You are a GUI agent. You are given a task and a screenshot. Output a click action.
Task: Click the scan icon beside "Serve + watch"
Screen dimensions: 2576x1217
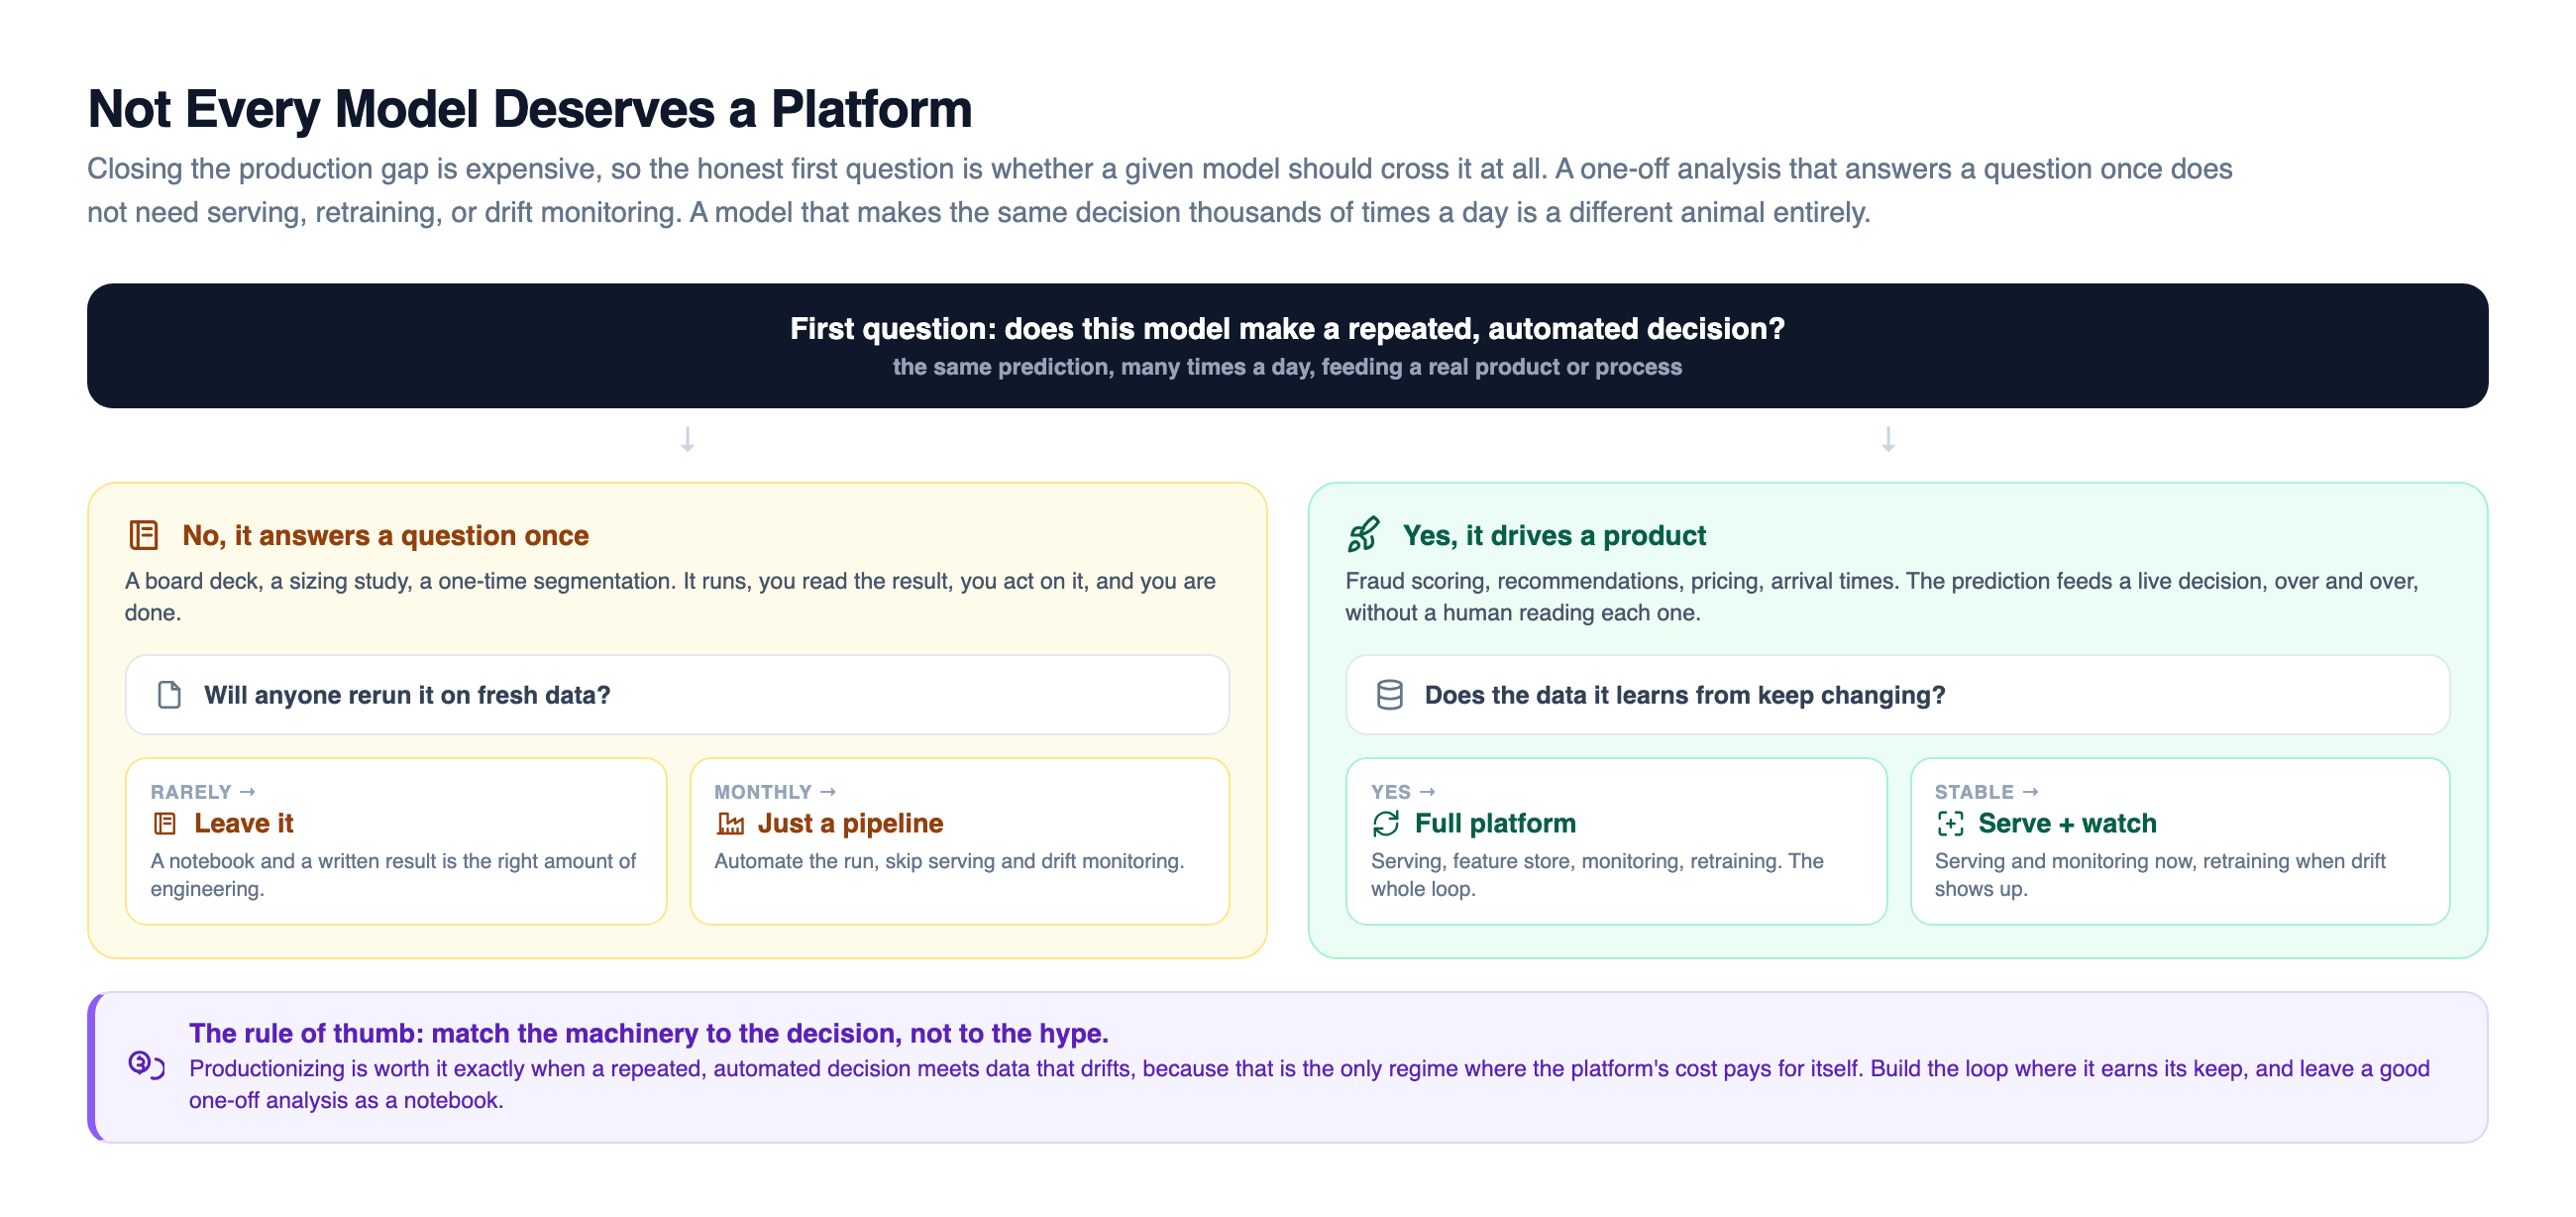[1949, 823]
